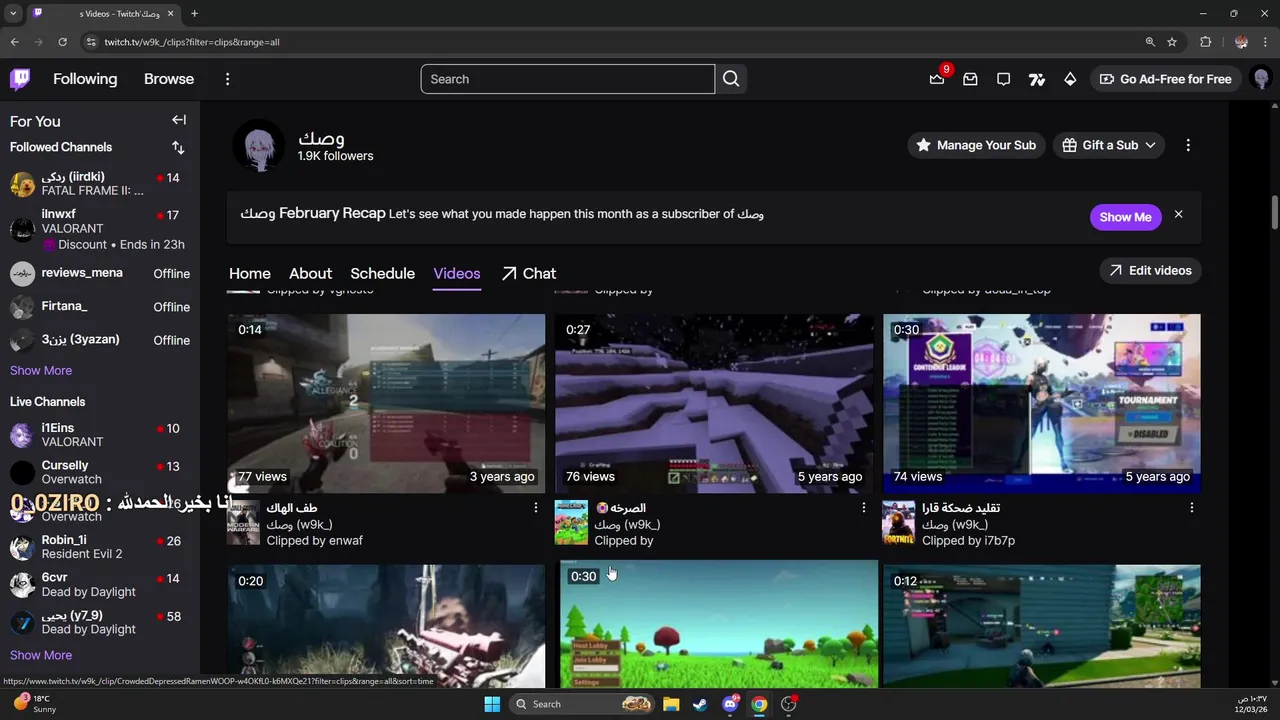Open the Curselly Overwatch channel
This screenshot has width=1280, height=720.
click(x=100, y=472)
